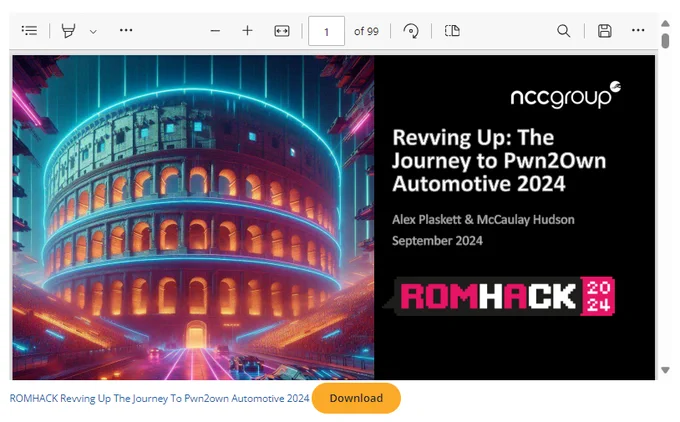The height and width of the screenshot is (422, 680).
Task: Select the highlight drawing tool
Action: pyautogui.click(x=68, y=30)
